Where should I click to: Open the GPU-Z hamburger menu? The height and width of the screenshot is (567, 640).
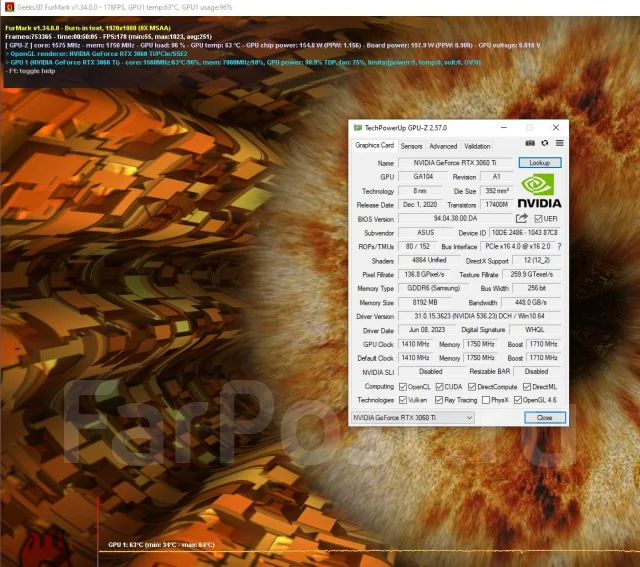click(560, 143)
